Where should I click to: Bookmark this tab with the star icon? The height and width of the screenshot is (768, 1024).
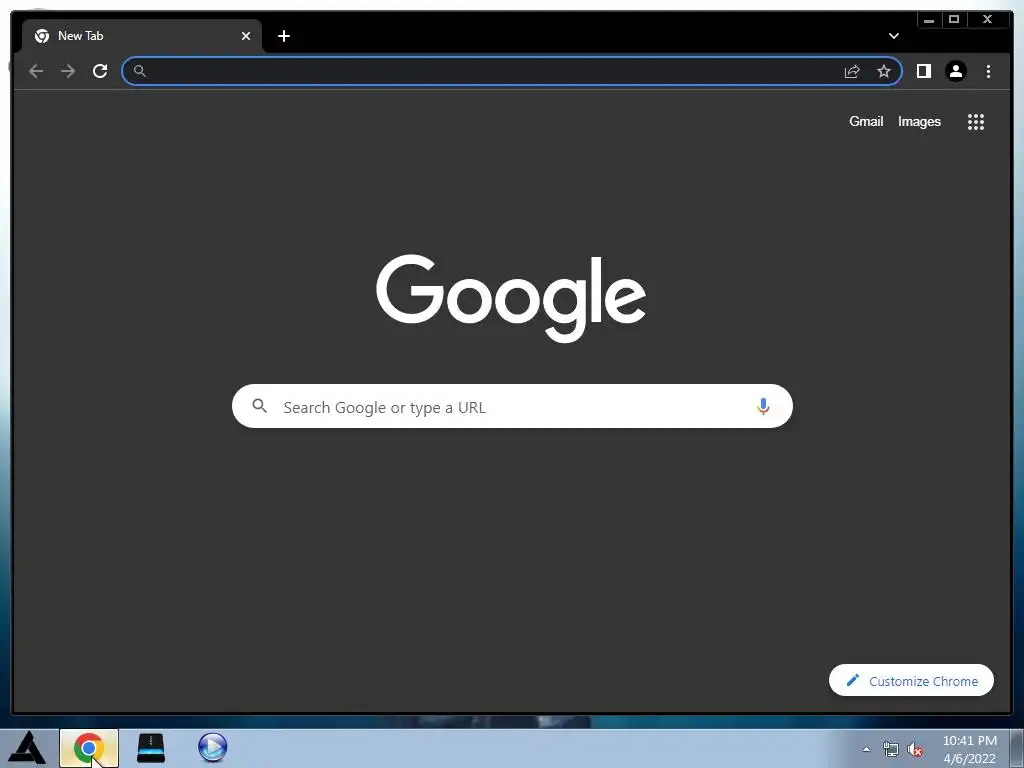(x=884, y=71)
